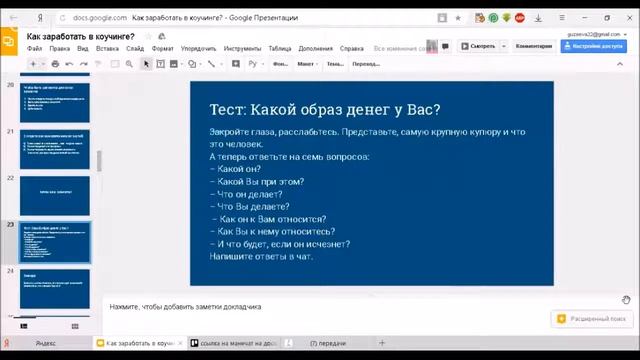Open the Тема theme button
The image size is (640, 360).
click(x=335, y=64)
